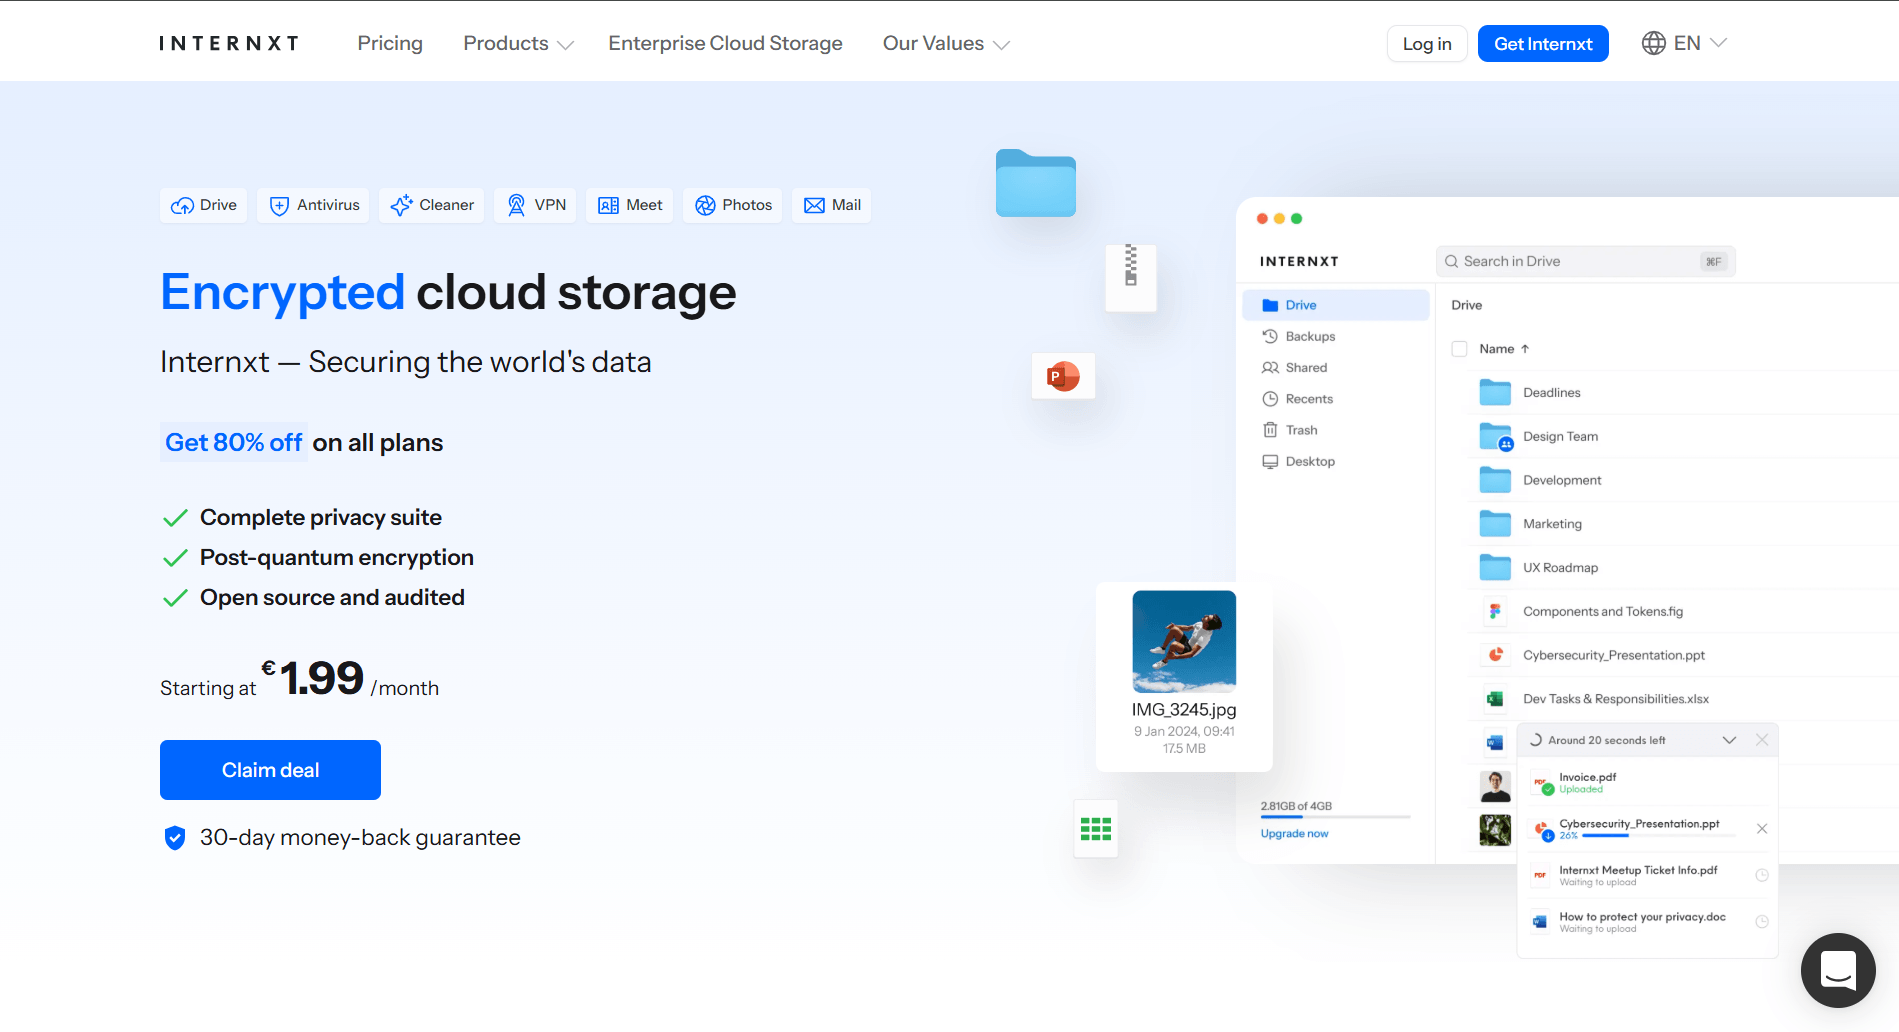The width and height of the screenshot is (1899, 1032).
Task: Go to the Pricing page
Action: 390,44
